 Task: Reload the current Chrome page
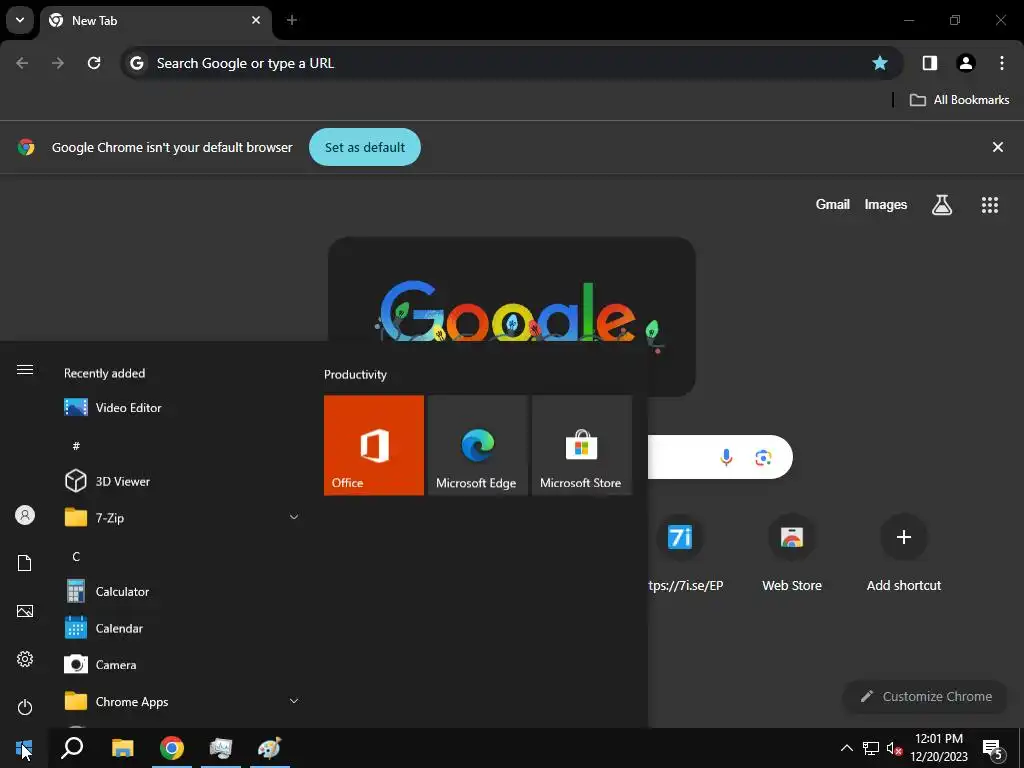94,63
